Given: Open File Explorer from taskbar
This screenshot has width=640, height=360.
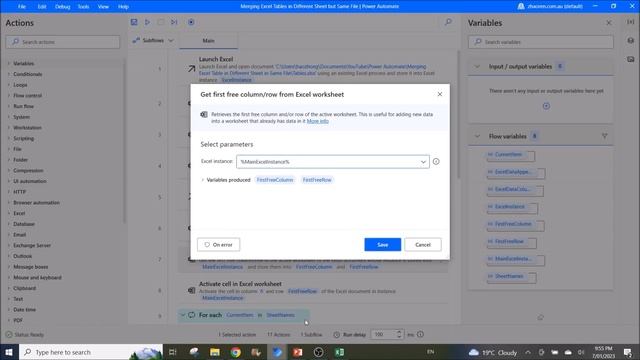Looking at the screenshot, I should [x=215, y=352].
